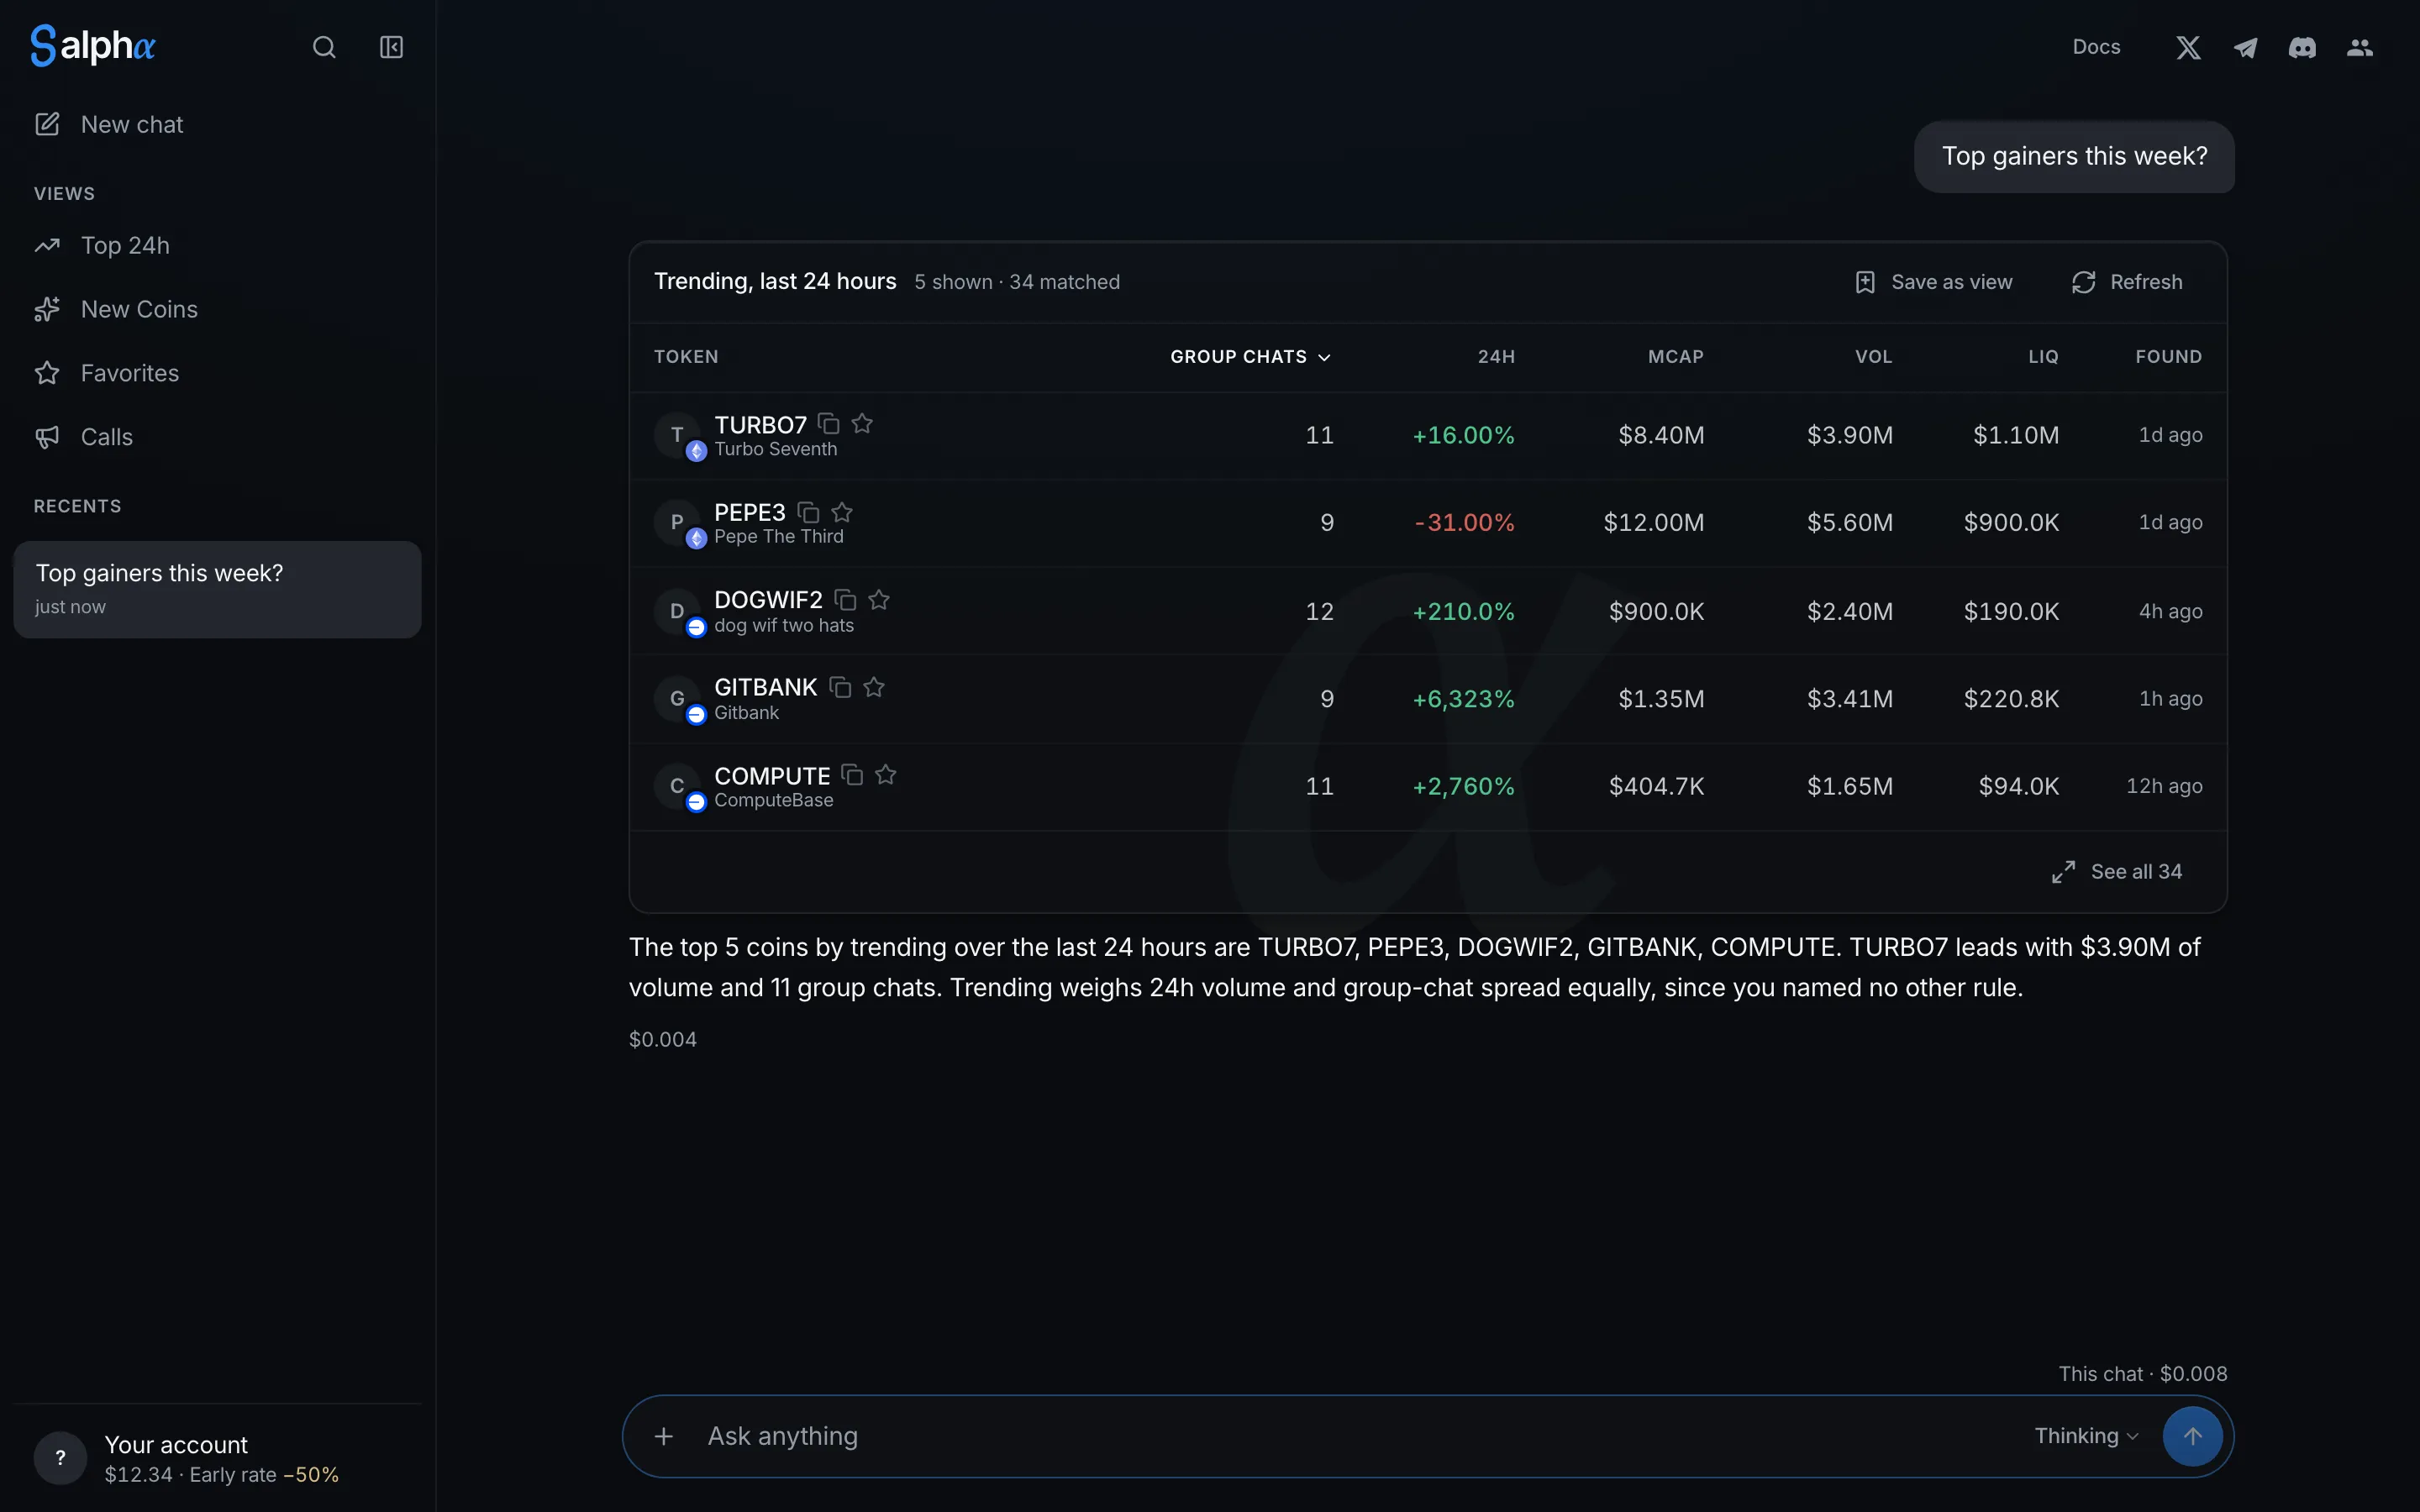This screenshot has height=1512, width=2420.
Task: Send message with the arrow button
Action: (x=2192, y=1436)
